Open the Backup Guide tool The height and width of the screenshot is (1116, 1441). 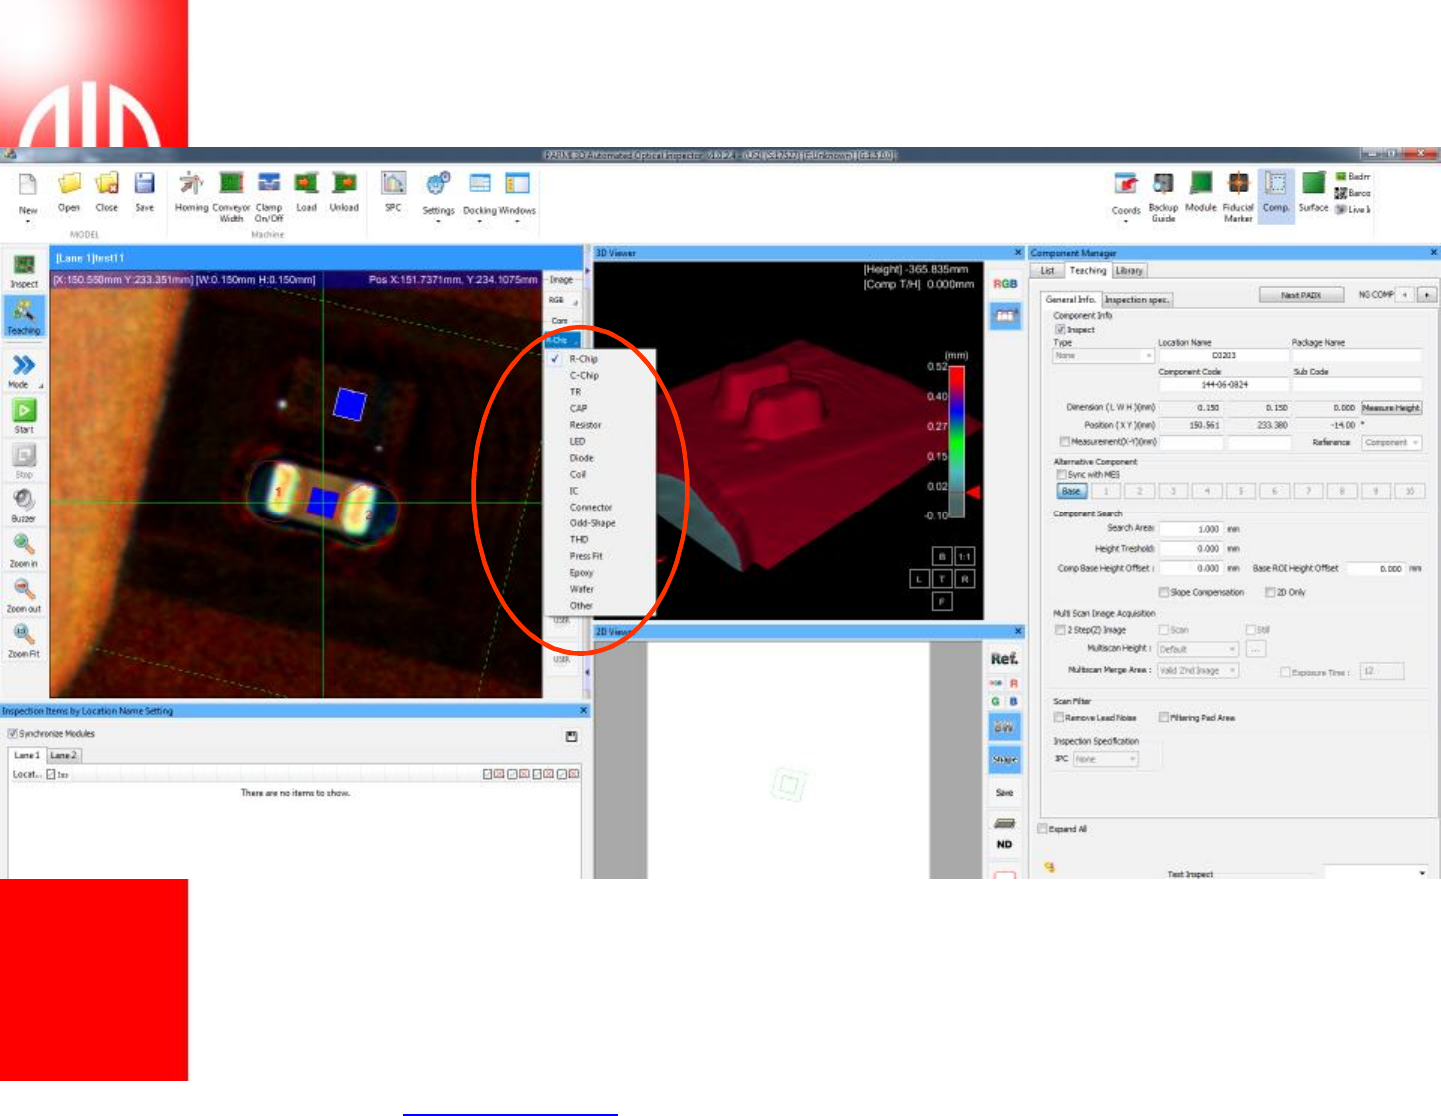click(x=1163, y=186)
